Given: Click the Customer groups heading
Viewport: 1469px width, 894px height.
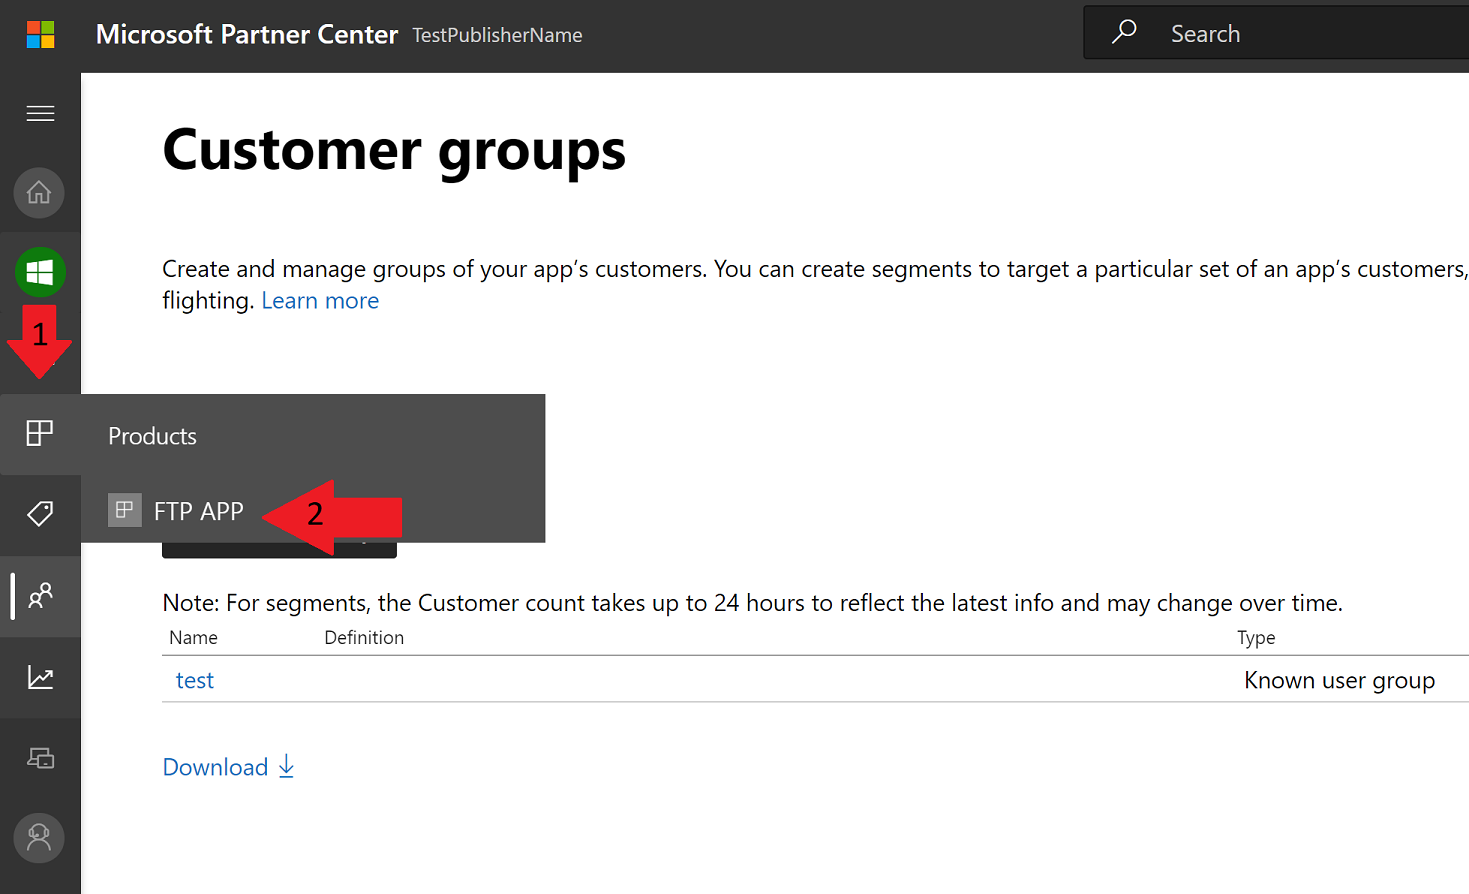Looking at the screenshot, I should coord(394,151).
